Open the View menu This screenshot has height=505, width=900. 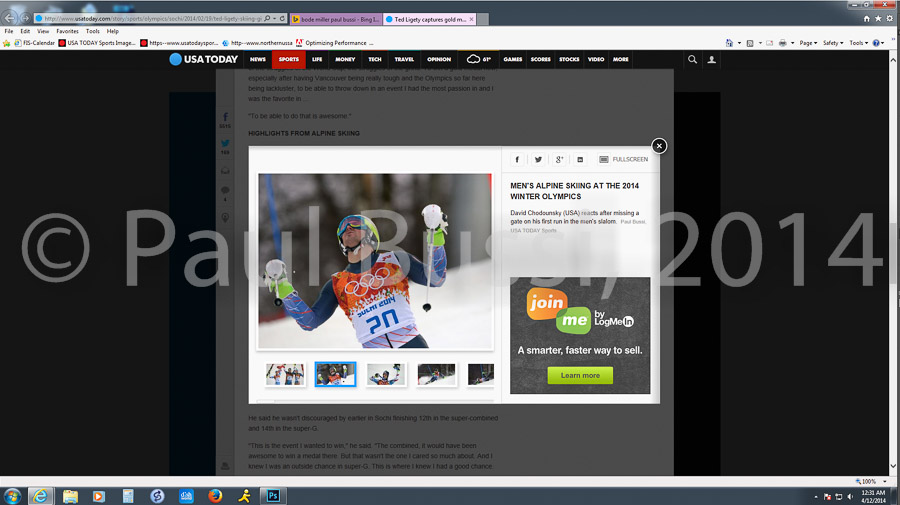(x=43, y=31)
